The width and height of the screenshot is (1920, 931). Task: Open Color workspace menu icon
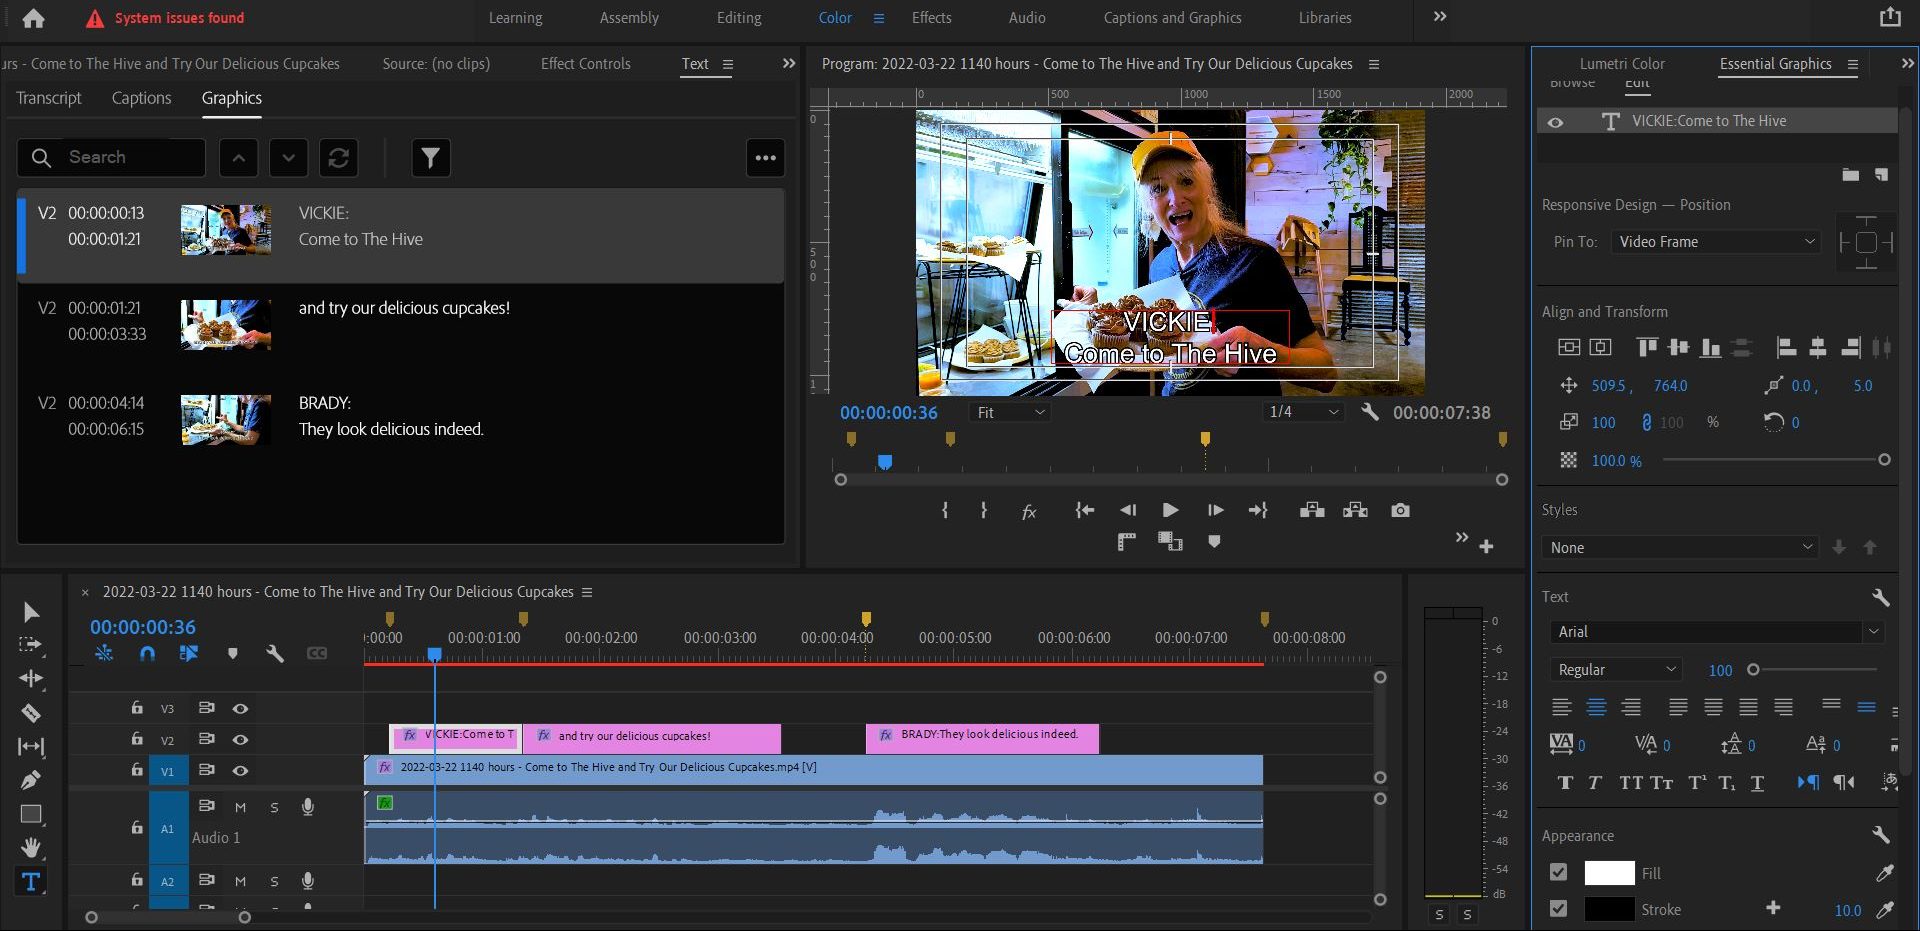pyautogui.click(x=879, y=18)
